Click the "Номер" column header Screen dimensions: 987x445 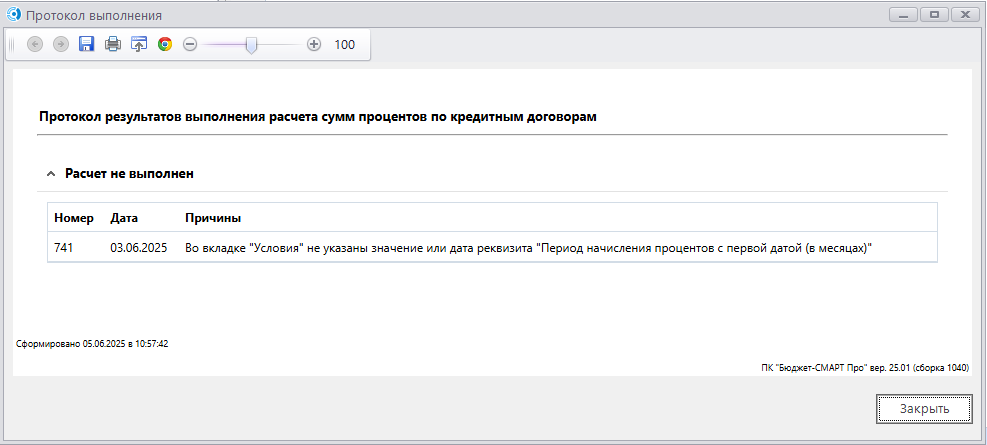(x=74, y=218)
